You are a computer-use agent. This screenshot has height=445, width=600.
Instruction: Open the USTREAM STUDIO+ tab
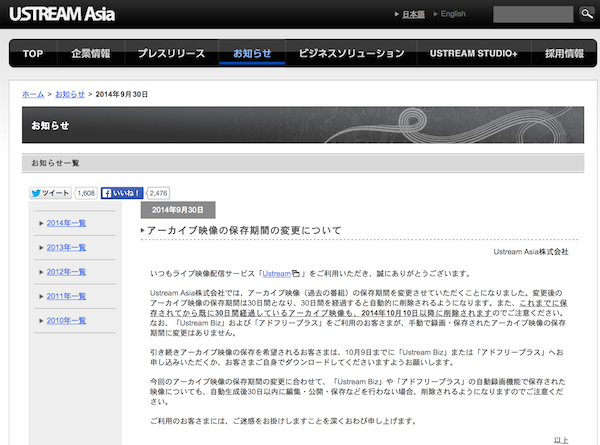tap(474, 53)
